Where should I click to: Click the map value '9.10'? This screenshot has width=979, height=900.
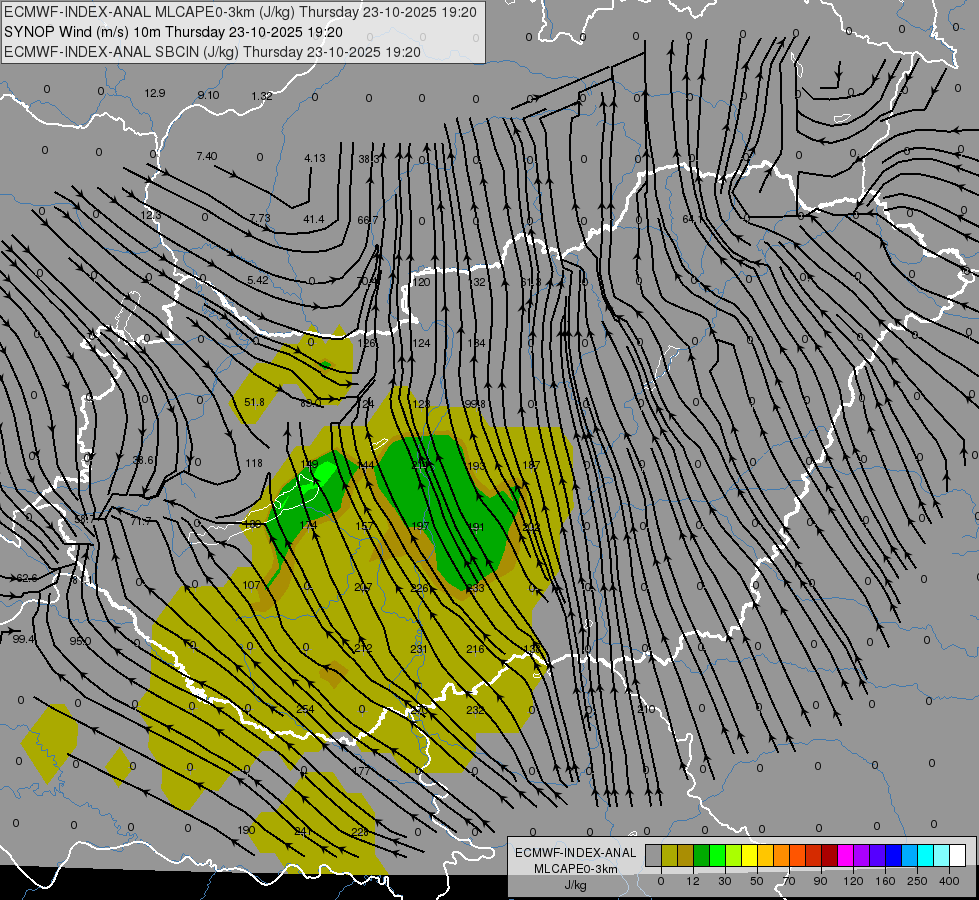209,95
